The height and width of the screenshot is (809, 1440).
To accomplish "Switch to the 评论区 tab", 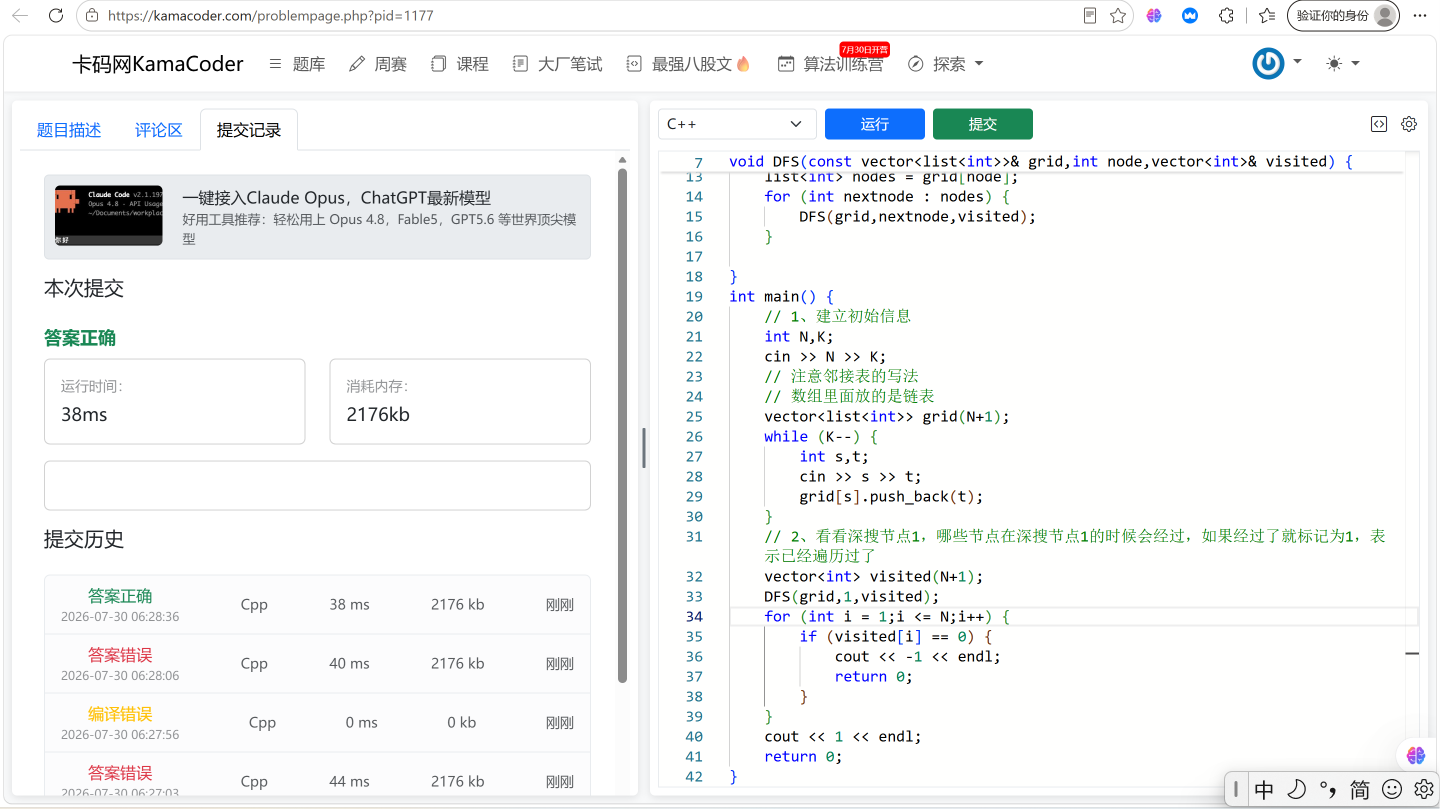I will [x=159, y=130].
